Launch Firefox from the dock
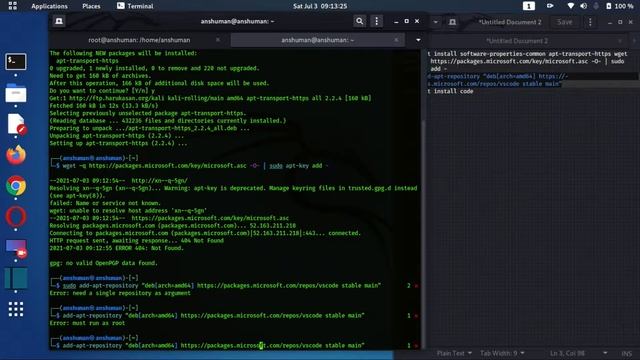Viewport: 640px width, 360px height. click(16, 155)
